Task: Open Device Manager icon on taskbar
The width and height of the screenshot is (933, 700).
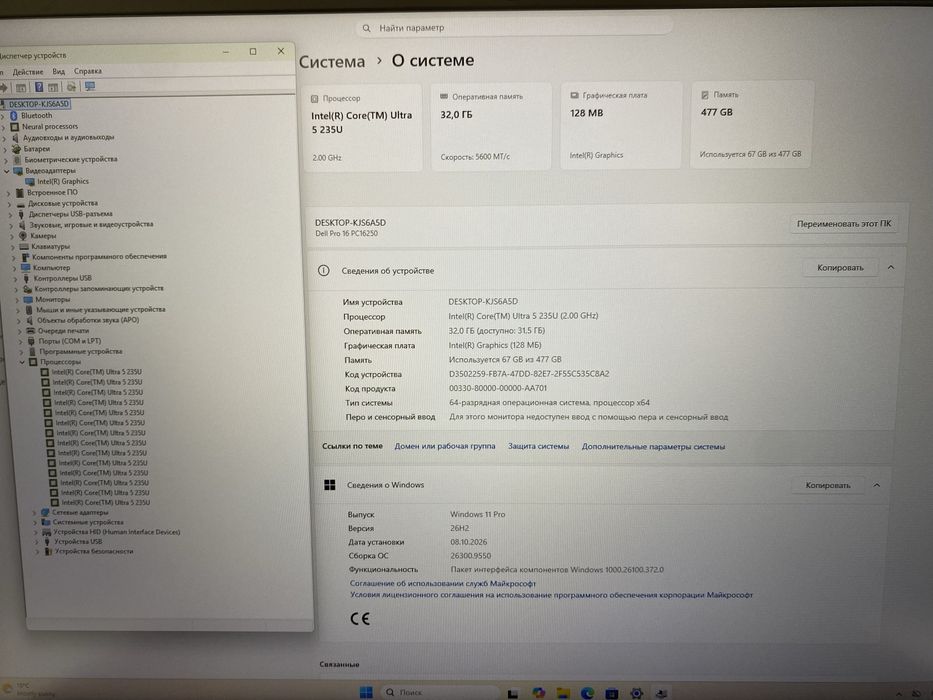Action: tap(661, 693)
